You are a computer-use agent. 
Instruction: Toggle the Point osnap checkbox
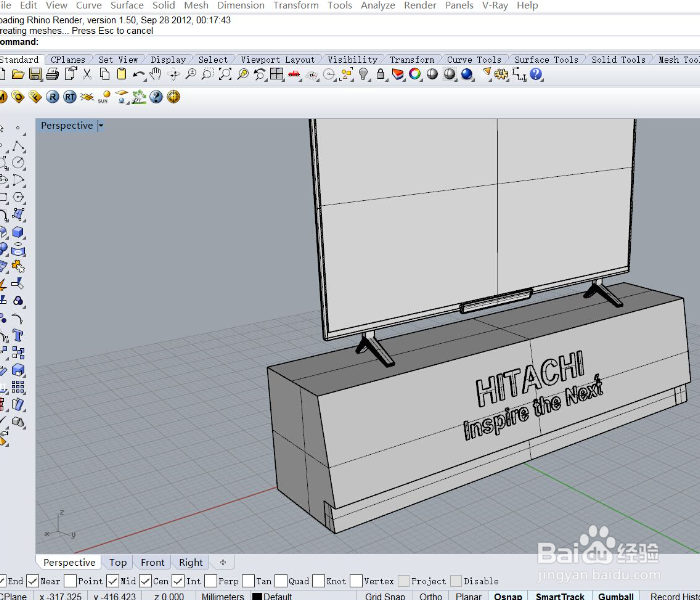tap(70, 581)
